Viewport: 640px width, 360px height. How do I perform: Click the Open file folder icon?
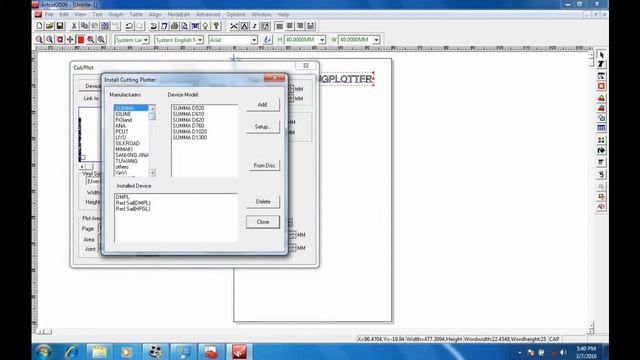click(x=49, y=26)
